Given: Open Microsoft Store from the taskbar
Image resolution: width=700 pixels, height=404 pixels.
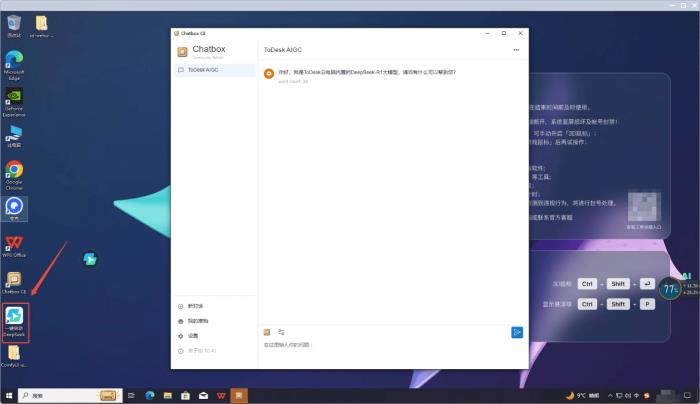Looking at the screenshot, I should tap(185, 396).
